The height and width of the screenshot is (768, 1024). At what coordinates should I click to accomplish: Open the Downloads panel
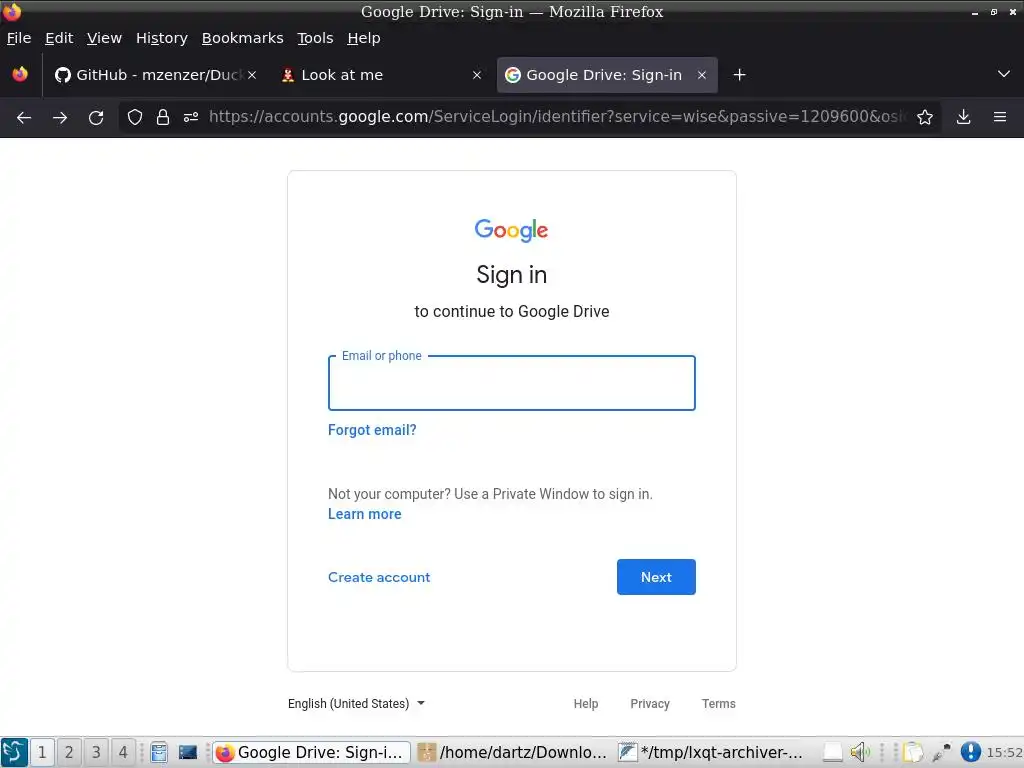tap(963, 118)
